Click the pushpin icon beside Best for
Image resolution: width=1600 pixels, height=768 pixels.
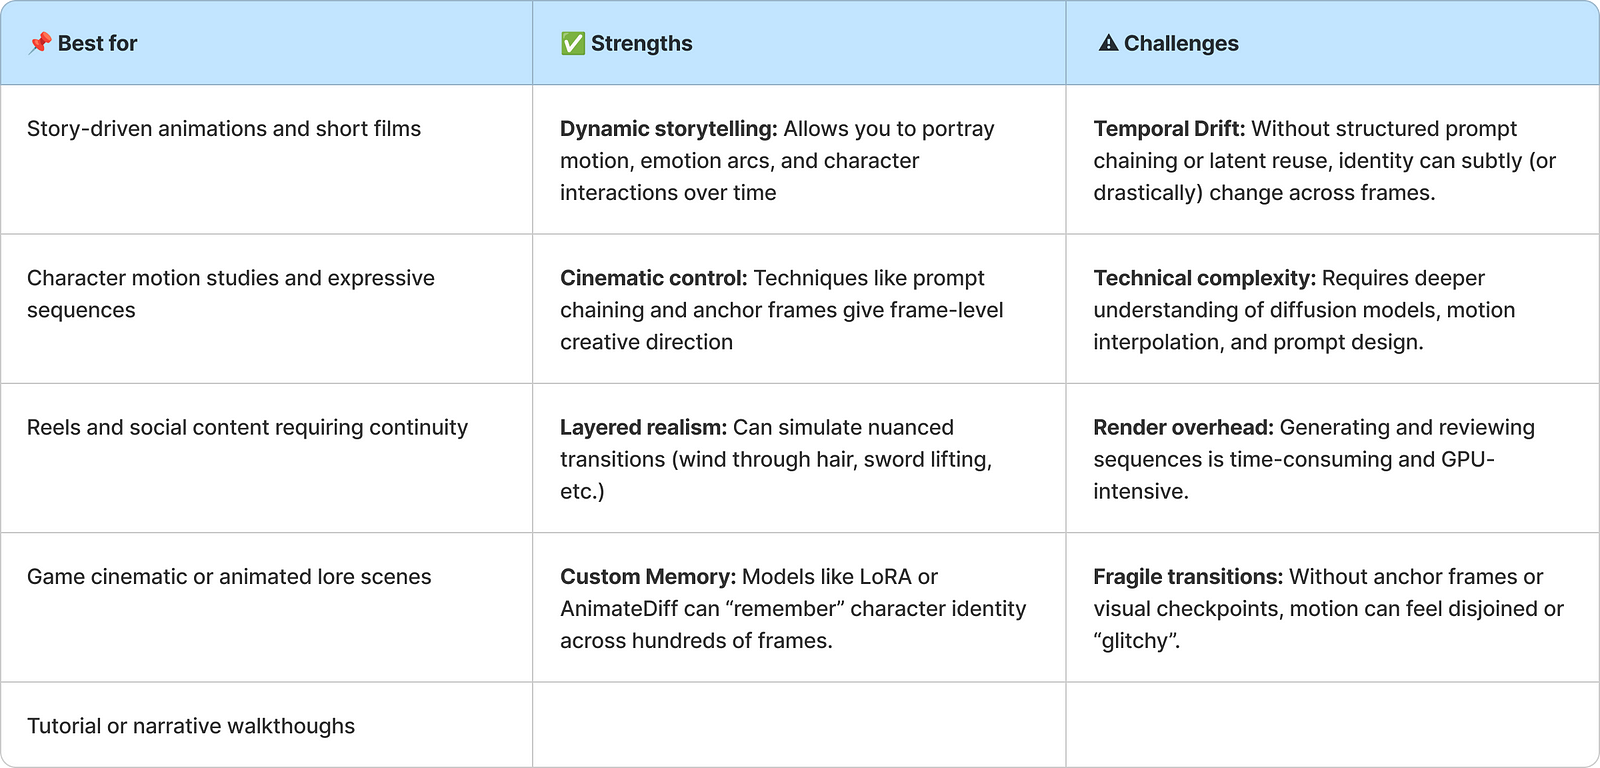[x=39, y=43]
